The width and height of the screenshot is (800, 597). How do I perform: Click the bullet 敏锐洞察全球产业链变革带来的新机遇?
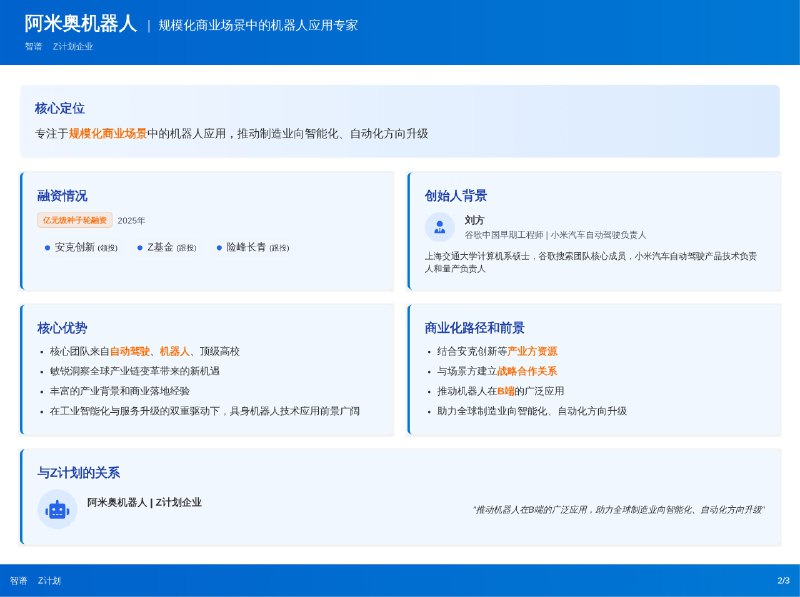point(135,371)
